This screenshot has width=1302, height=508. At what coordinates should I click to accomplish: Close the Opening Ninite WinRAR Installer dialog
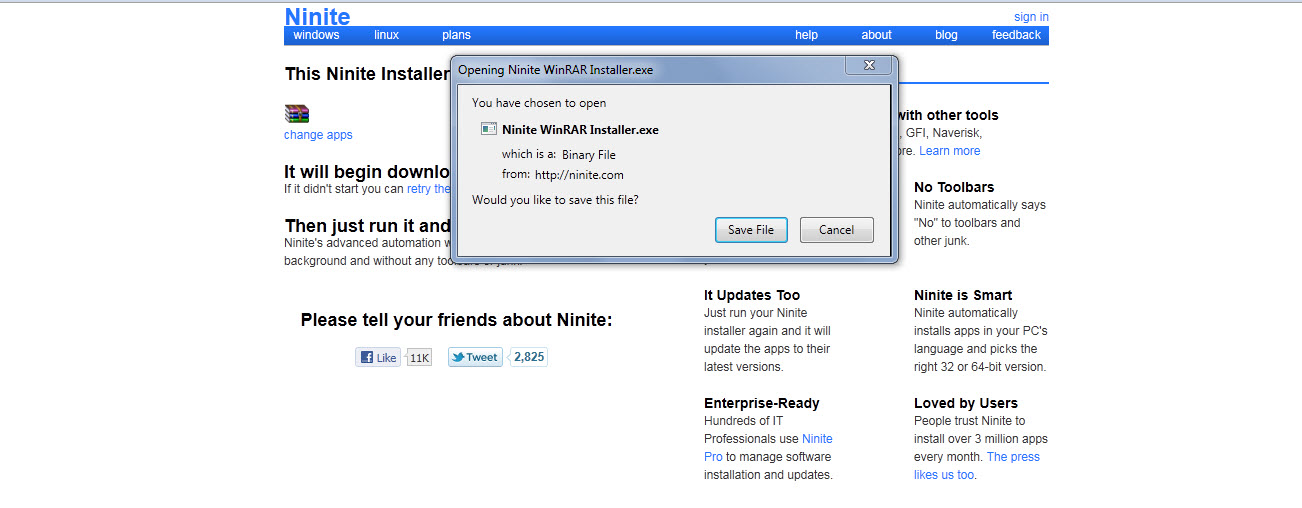click(868, 66)
